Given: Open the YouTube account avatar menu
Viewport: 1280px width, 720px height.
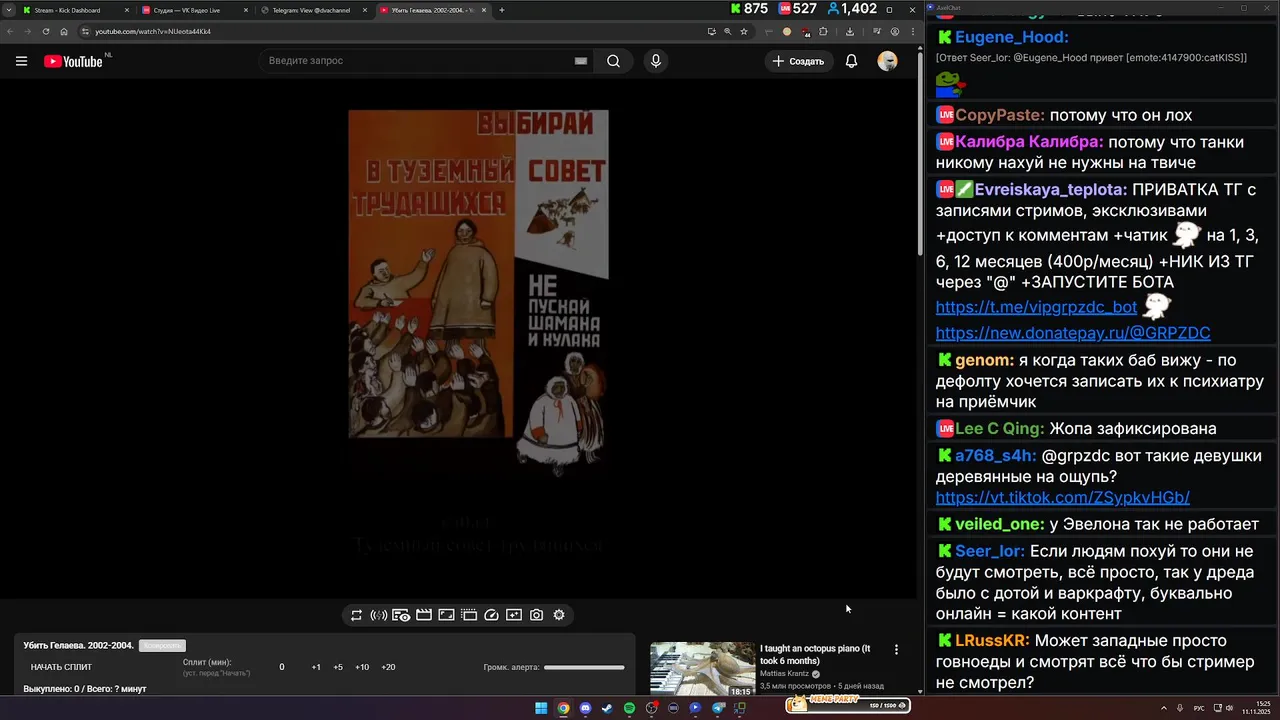Looking at the screenshot, I should pos(888,61).
